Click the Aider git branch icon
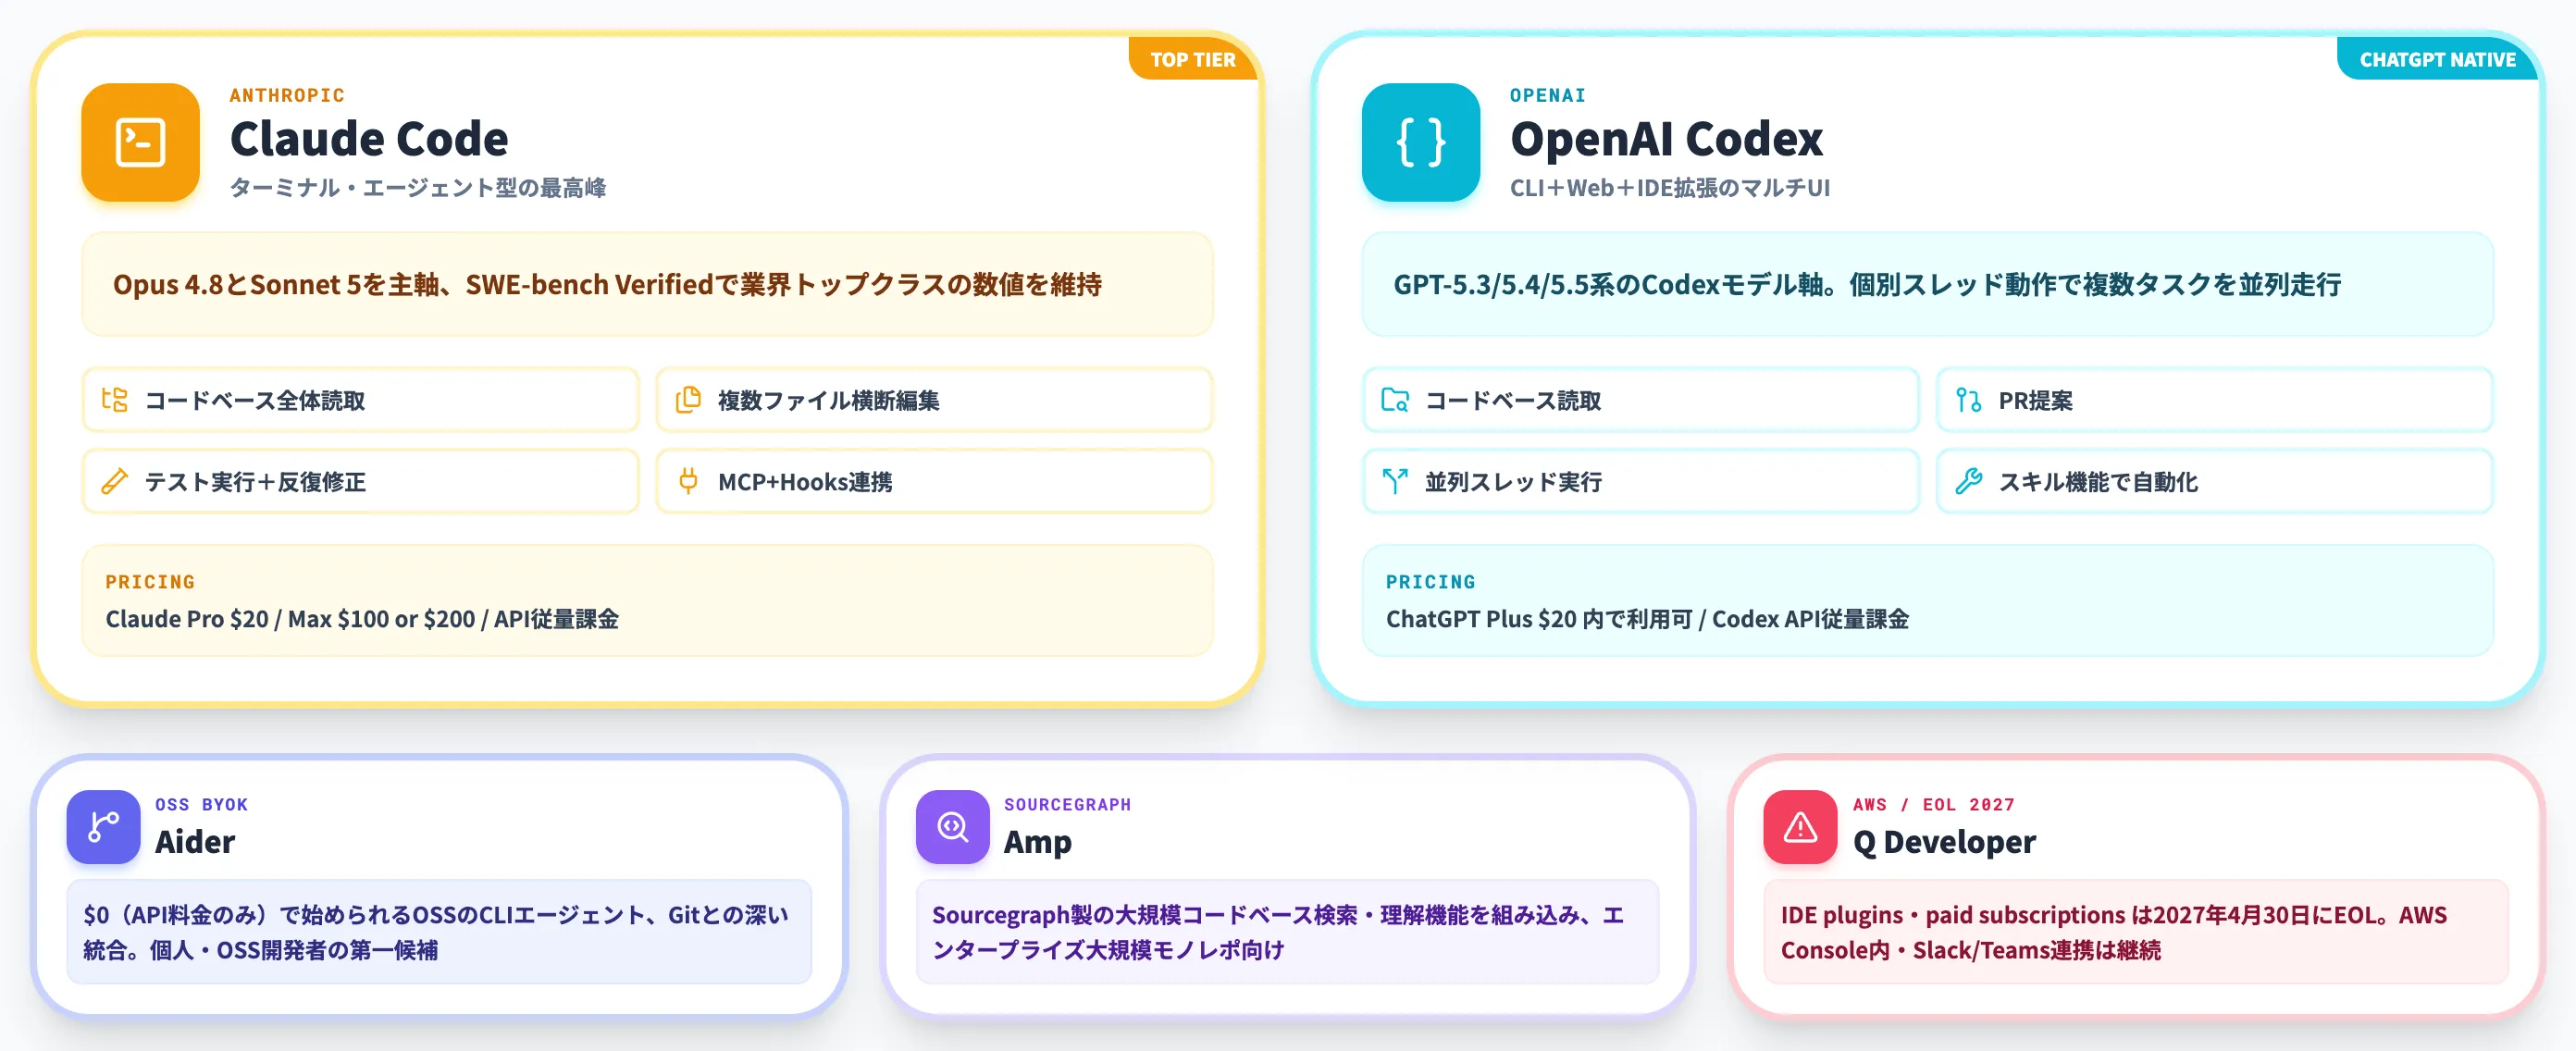The height and width of the screenshot is (1051, 2576). click(x=103, y=827)
